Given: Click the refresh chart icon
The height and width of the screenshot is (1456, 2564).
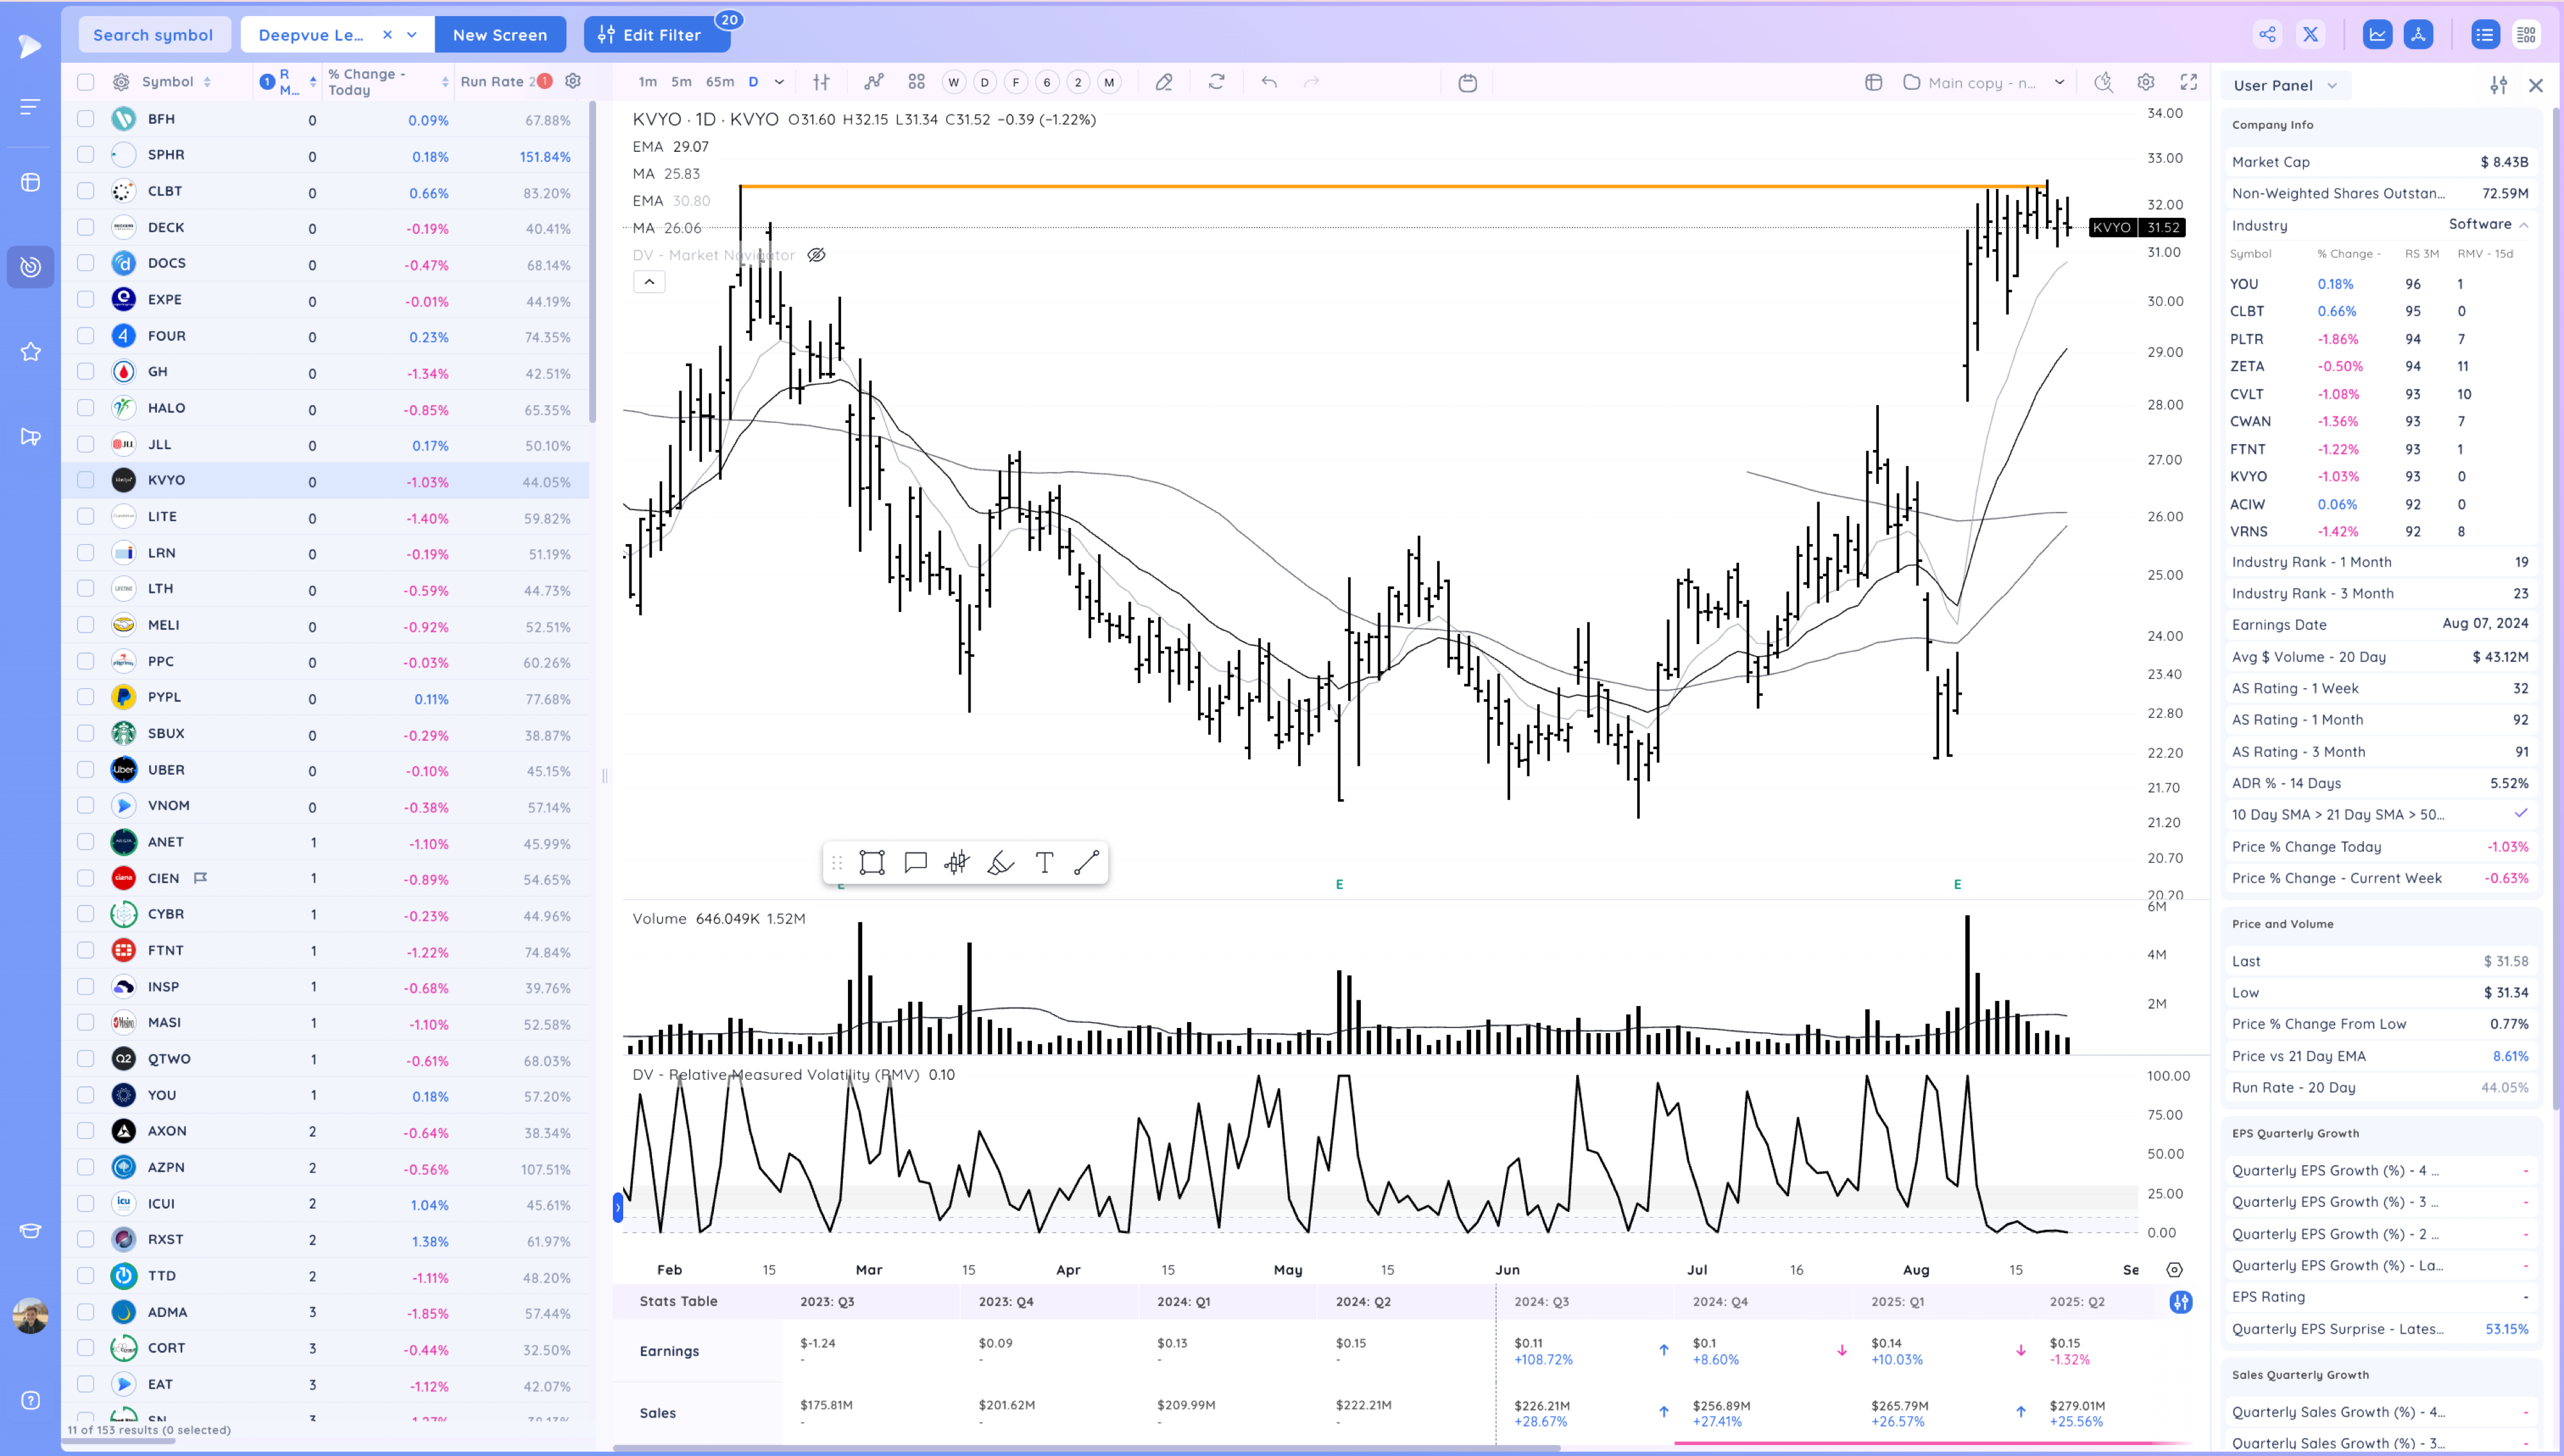Looking at the screenshot, I should tap(1216, 82).
